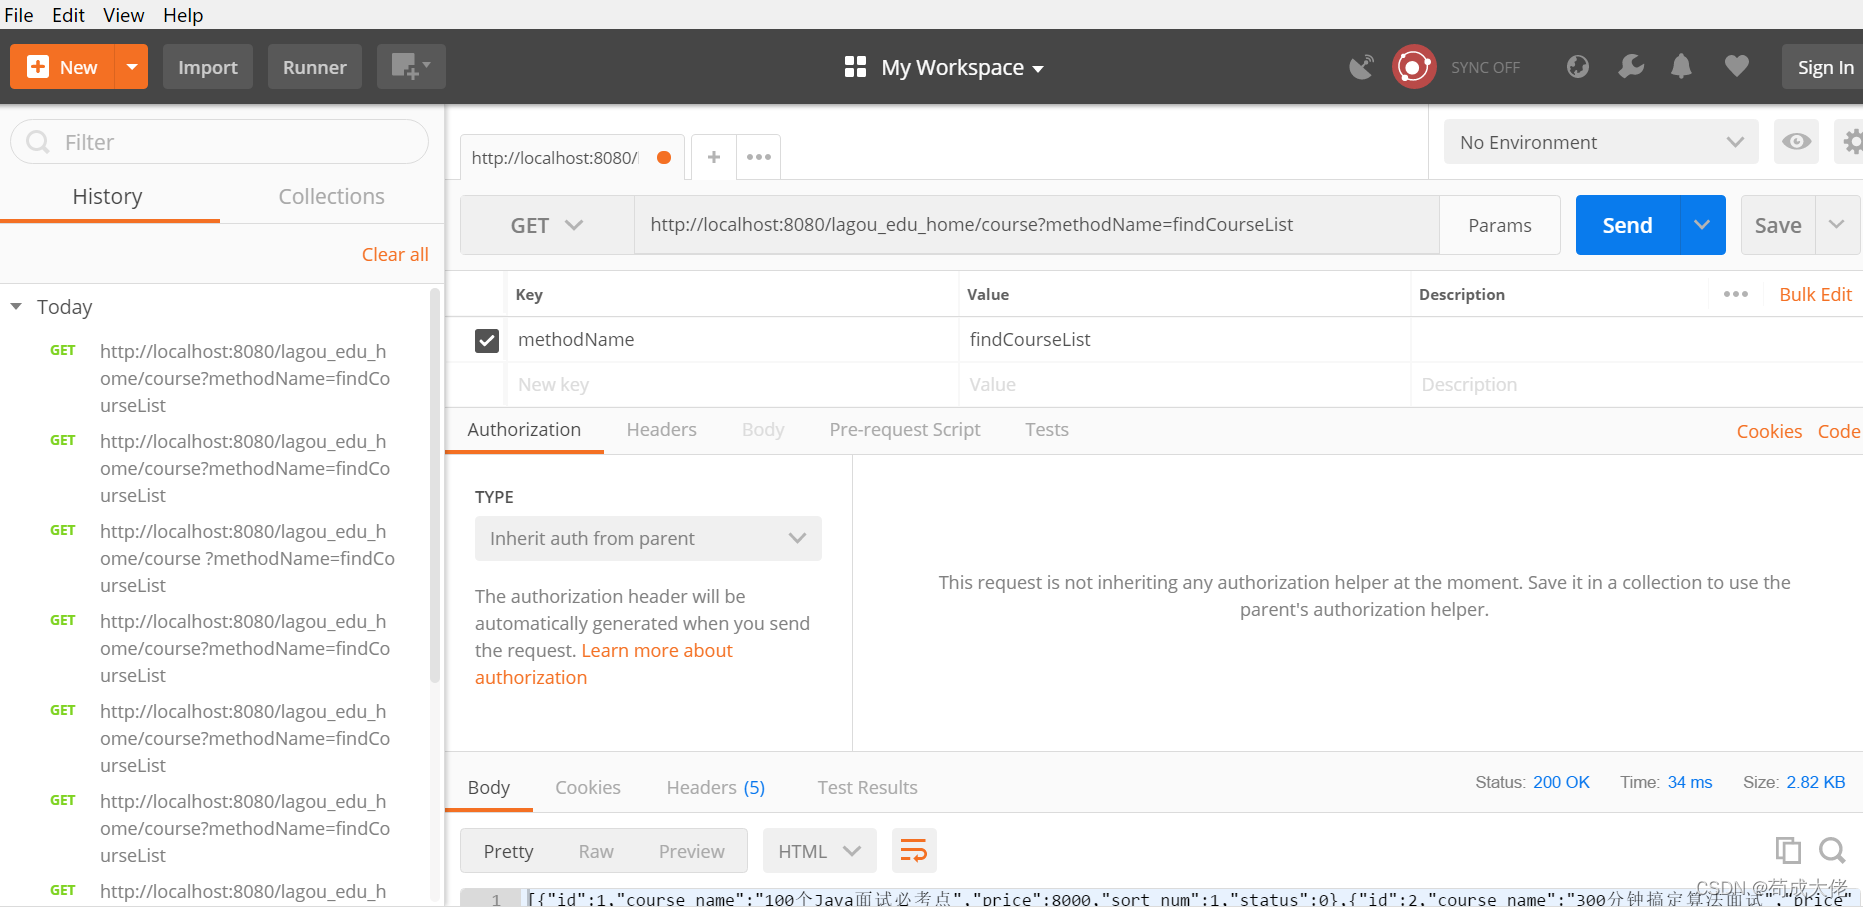
Task: Click response search magnifier icon
Action: tap(1832, 850)
